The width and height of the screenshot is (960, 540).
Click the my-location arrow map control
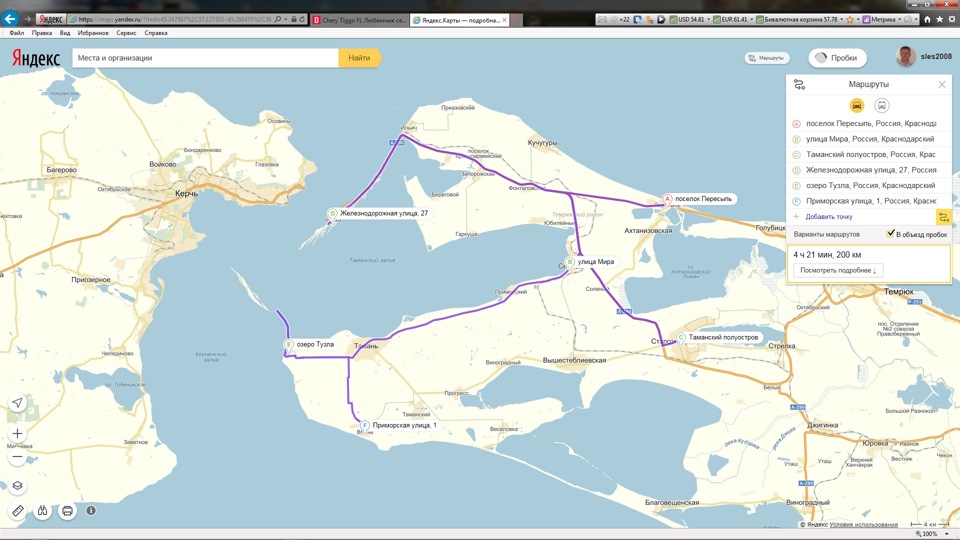click(x=17, y=403)
